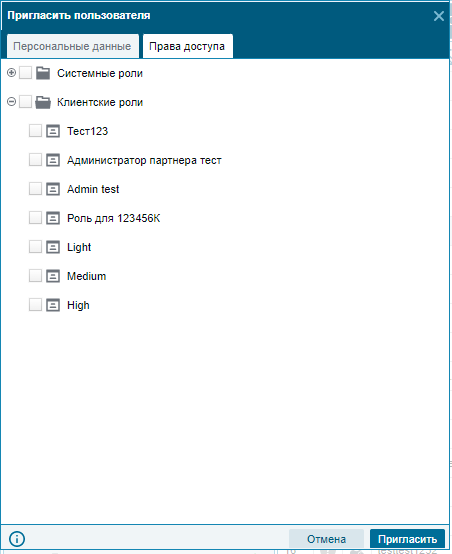
Task: Click the role icon beside Light
Action: pos(53,247)
